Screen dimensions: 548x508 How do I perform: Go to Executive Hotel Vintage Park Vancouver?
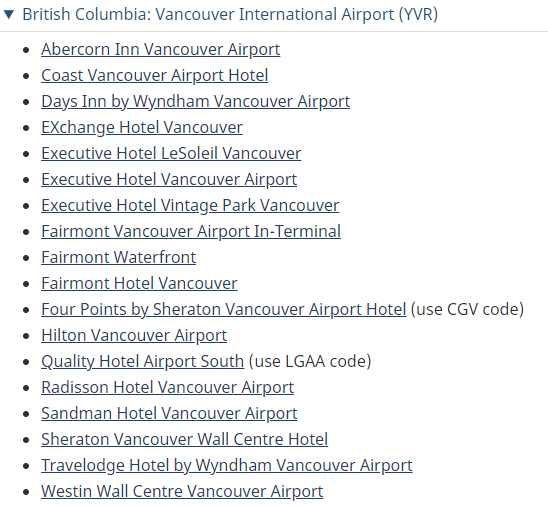[x=190, y=205]
